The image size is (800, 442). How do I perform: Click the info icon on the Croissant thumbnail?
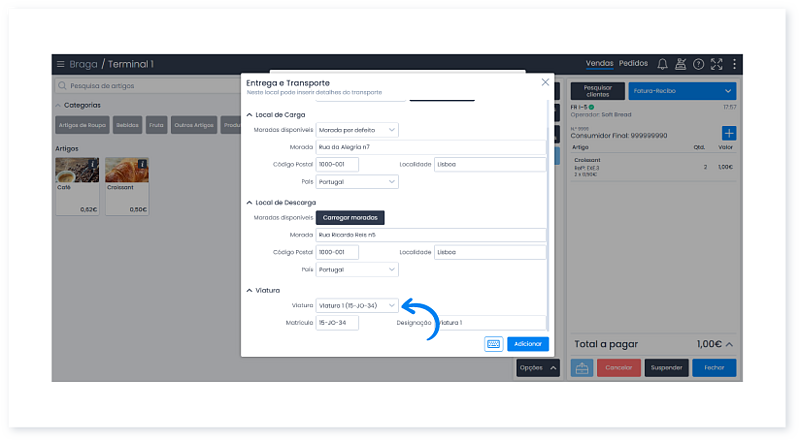tap(143, 163)
